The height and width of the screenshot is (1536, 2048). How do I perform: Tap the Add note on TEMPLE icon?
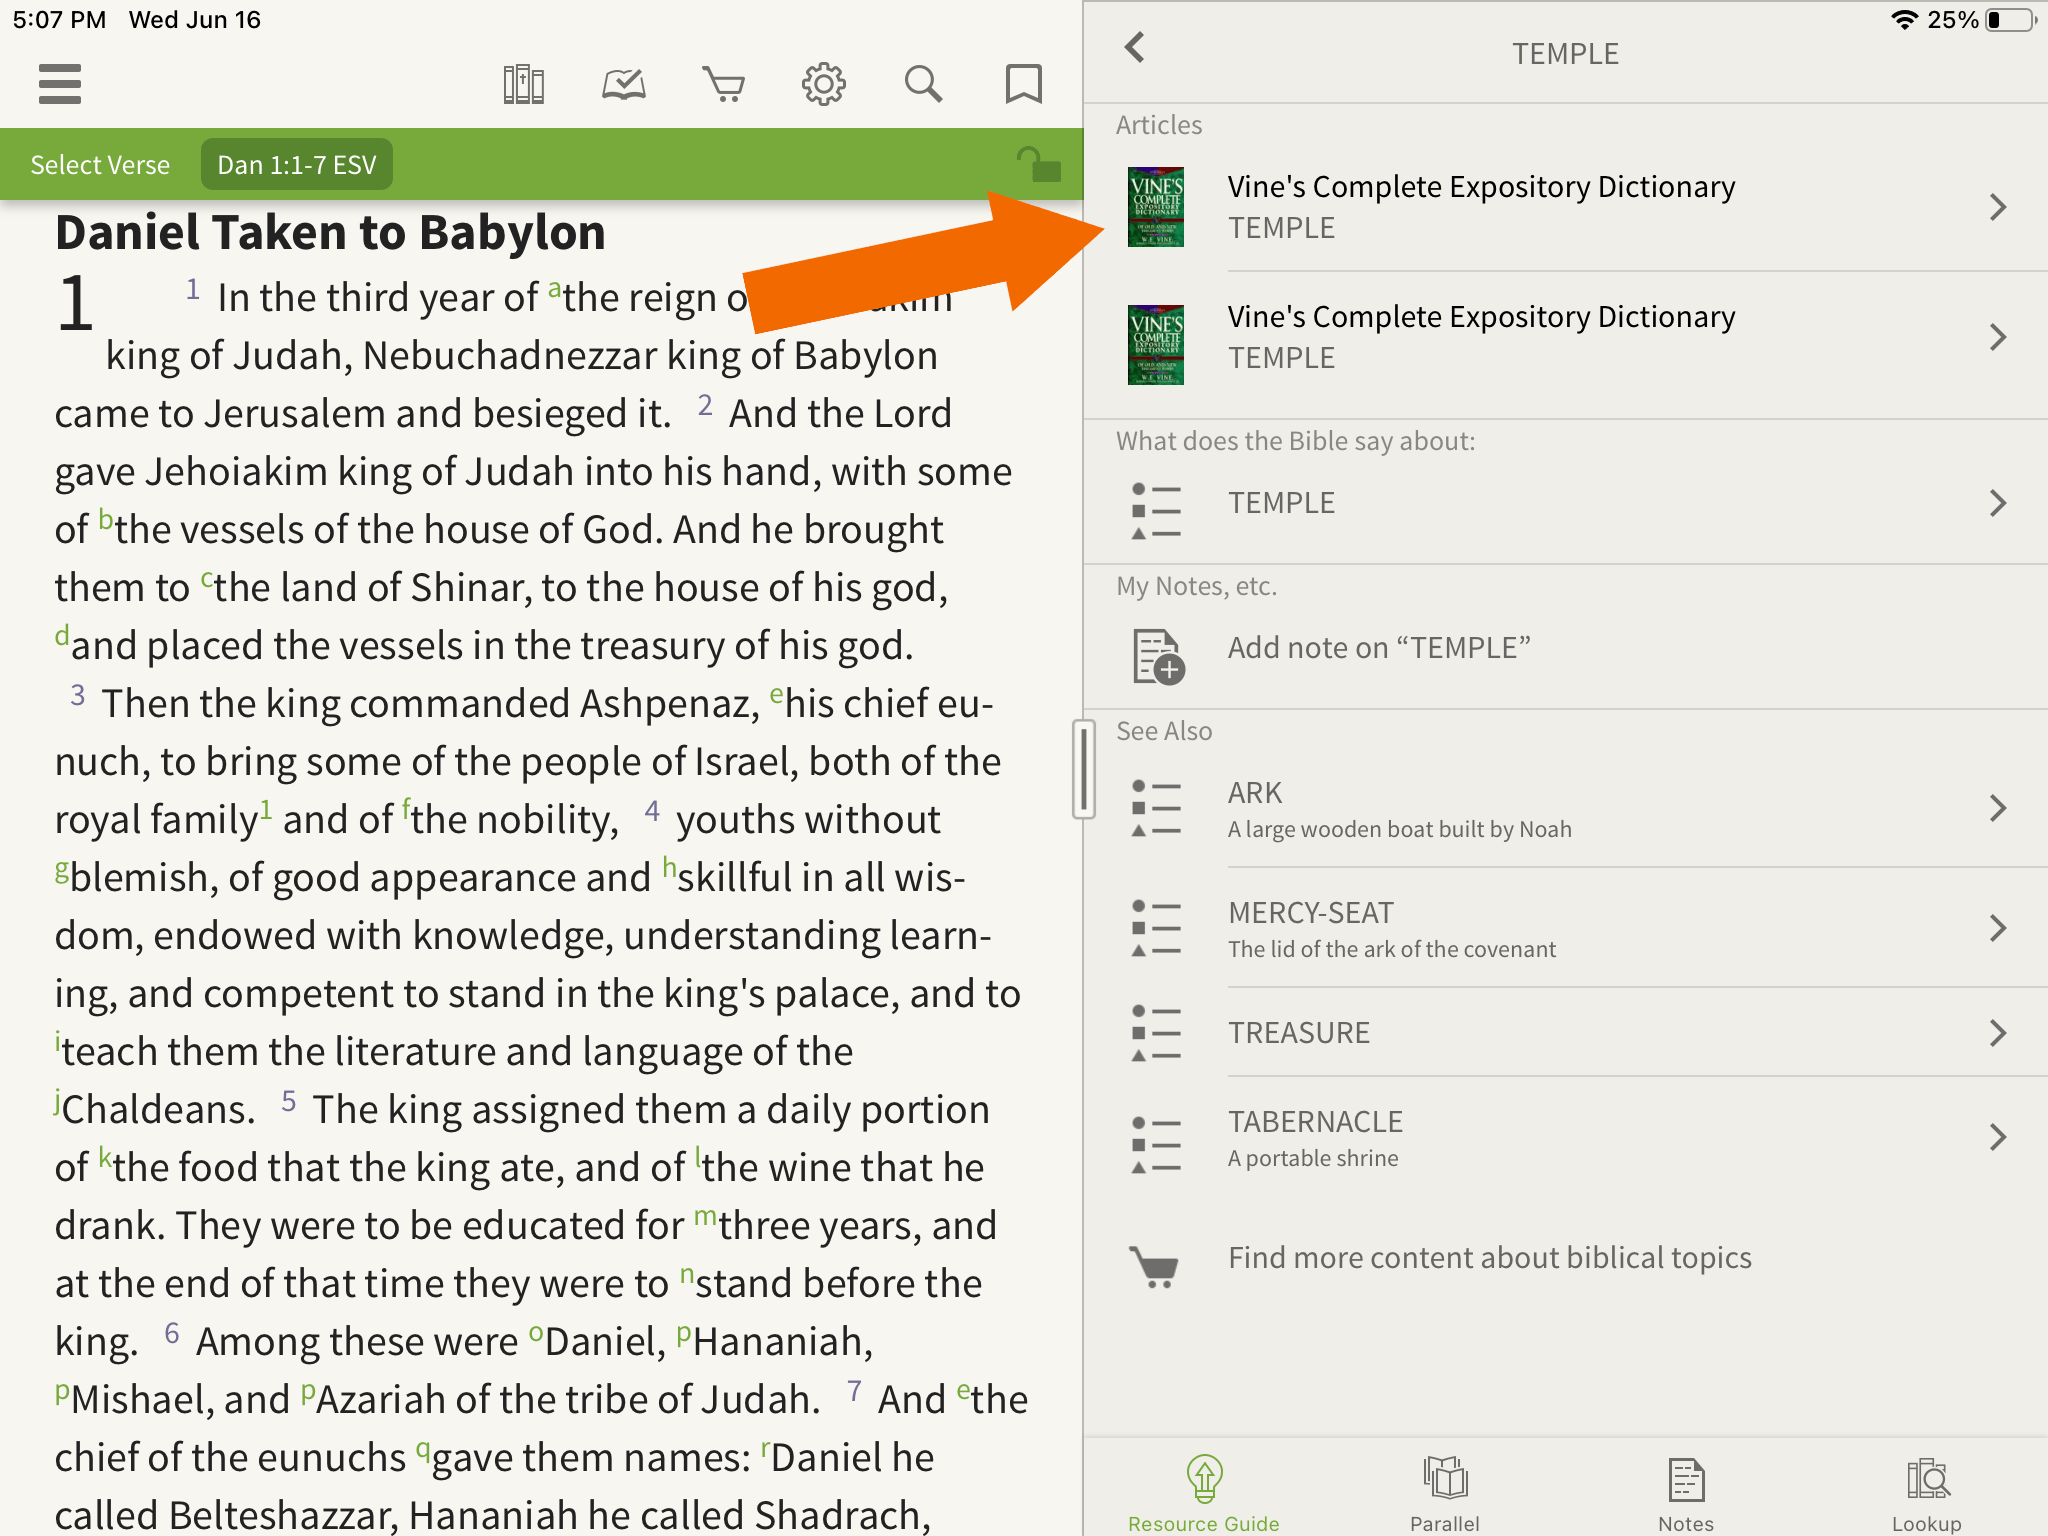click(x=1157, y=655)
